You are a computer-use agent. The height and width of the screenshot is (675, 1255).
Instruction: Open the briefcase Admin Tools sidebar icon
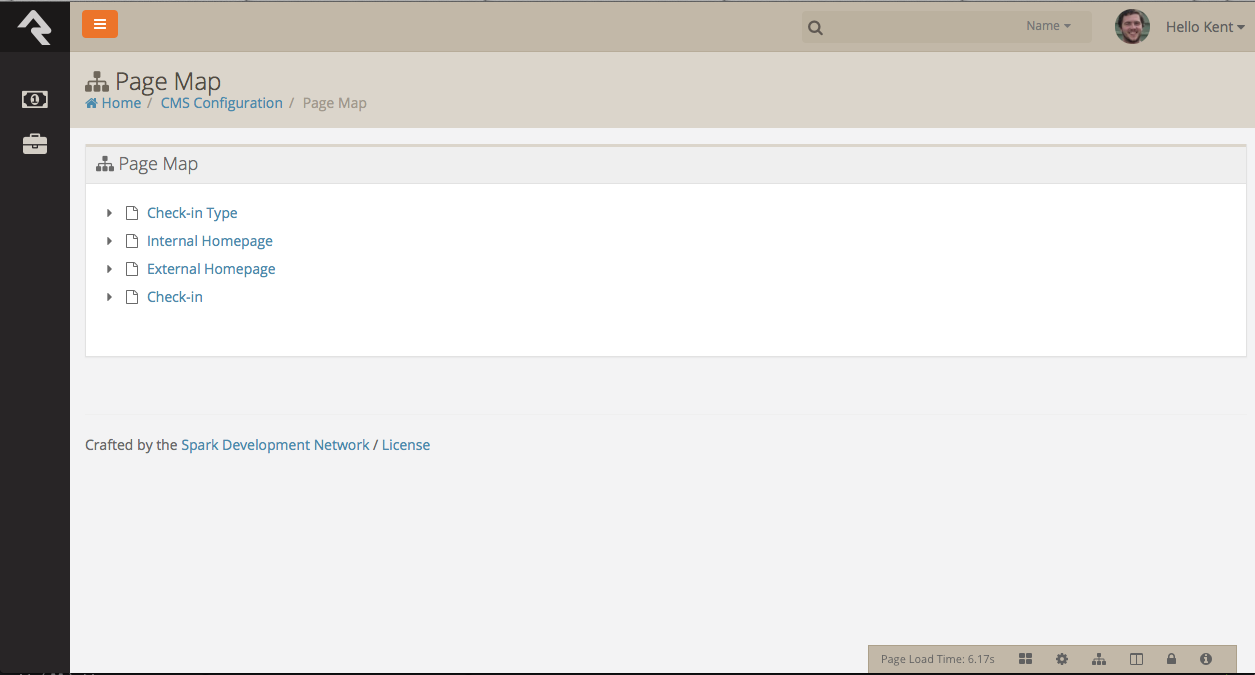35,144
